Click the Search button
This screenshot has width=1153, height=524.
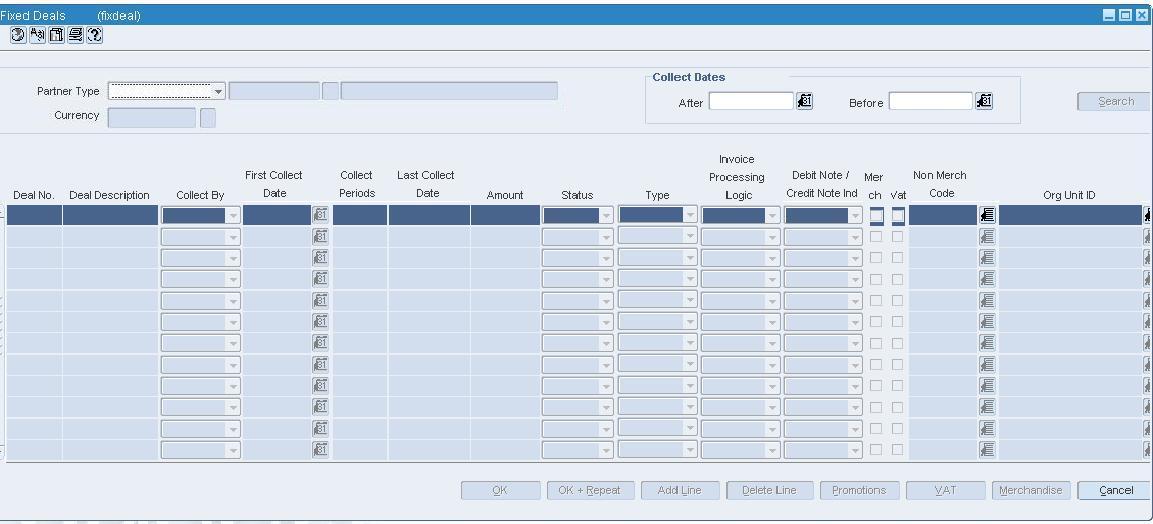pyautogui.click(x=1115, y=101)
